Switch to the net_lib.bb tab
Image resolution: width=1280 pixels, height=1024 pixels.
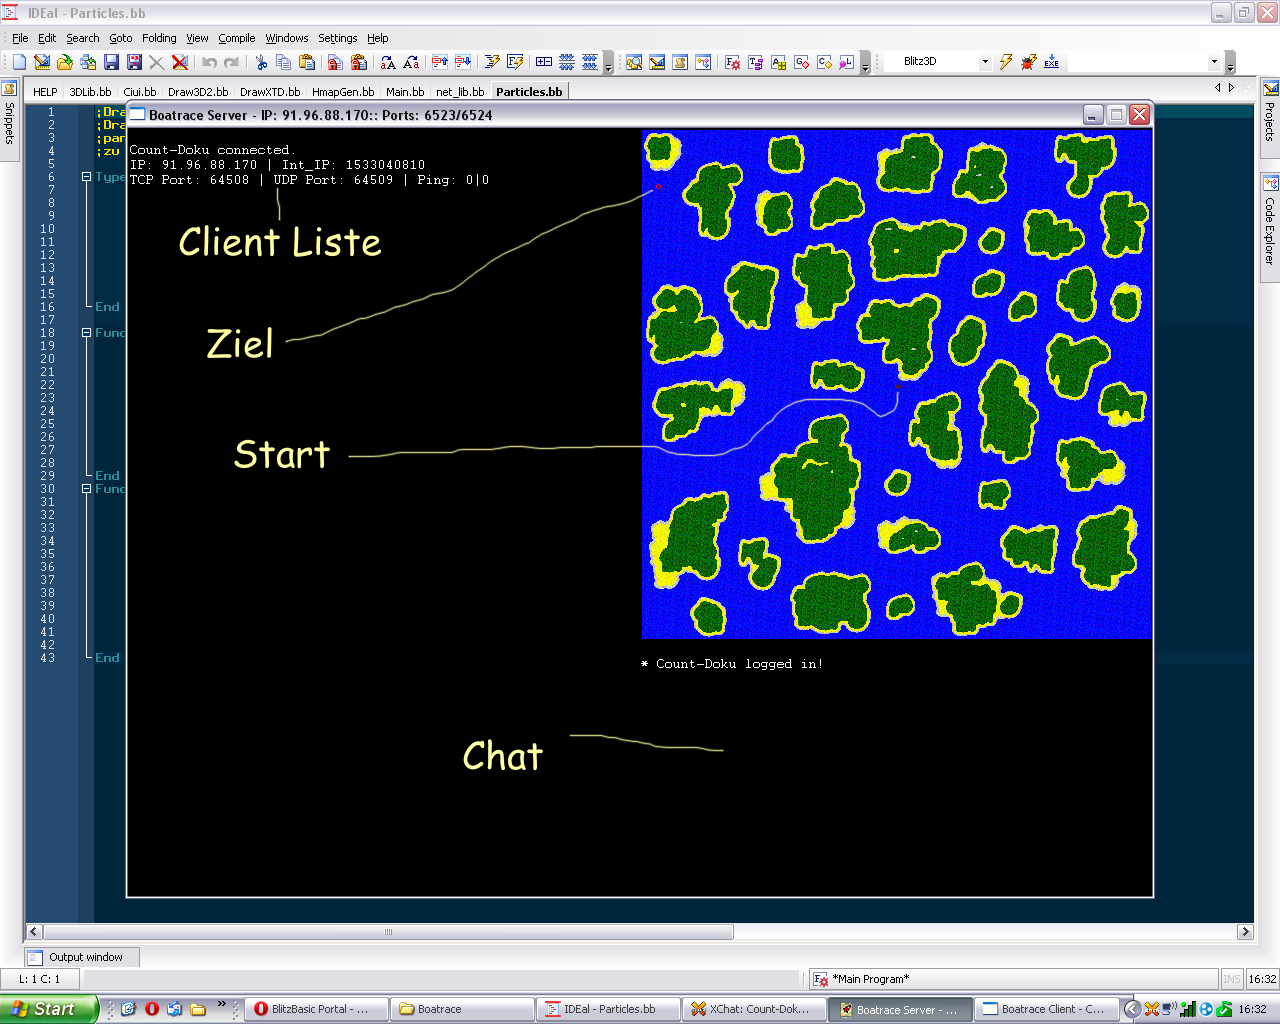tap(459, 92)
